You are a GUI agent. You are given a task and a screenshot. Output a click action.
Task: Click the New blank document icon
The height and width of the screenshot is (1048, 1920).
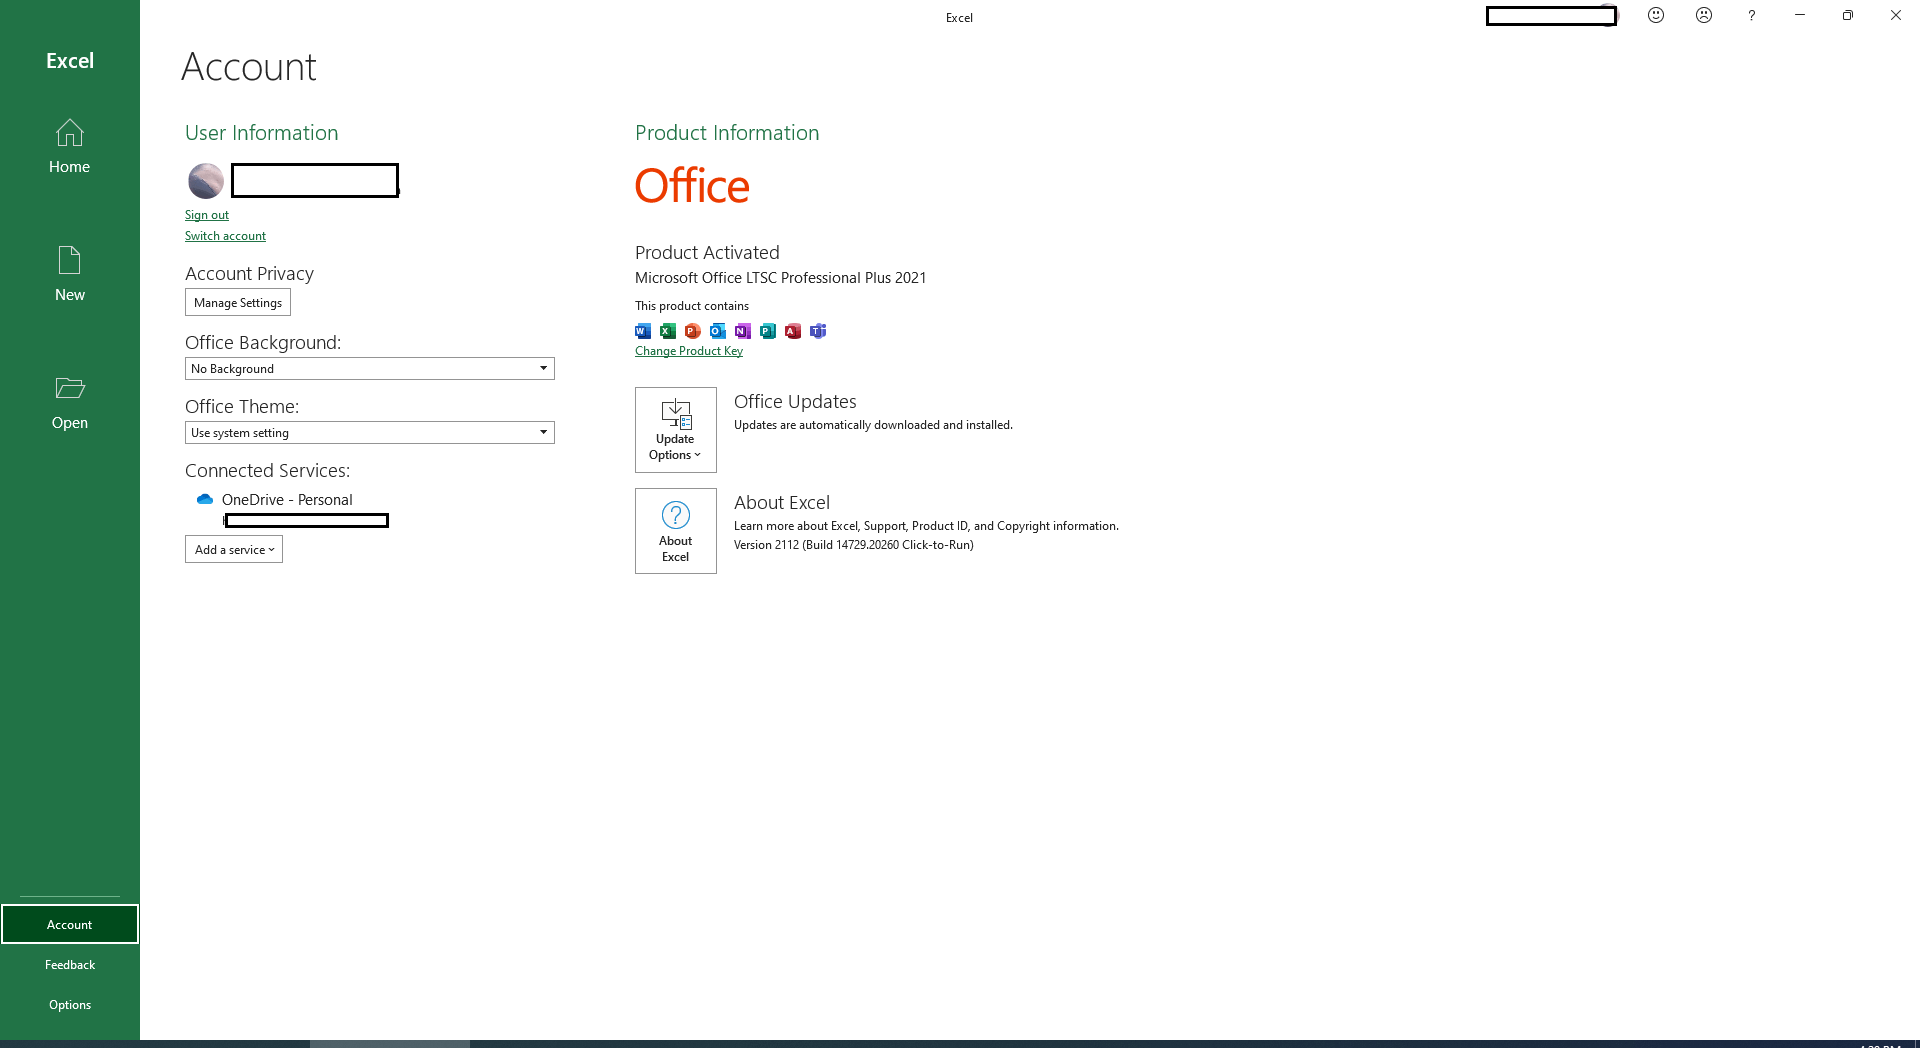69,261
